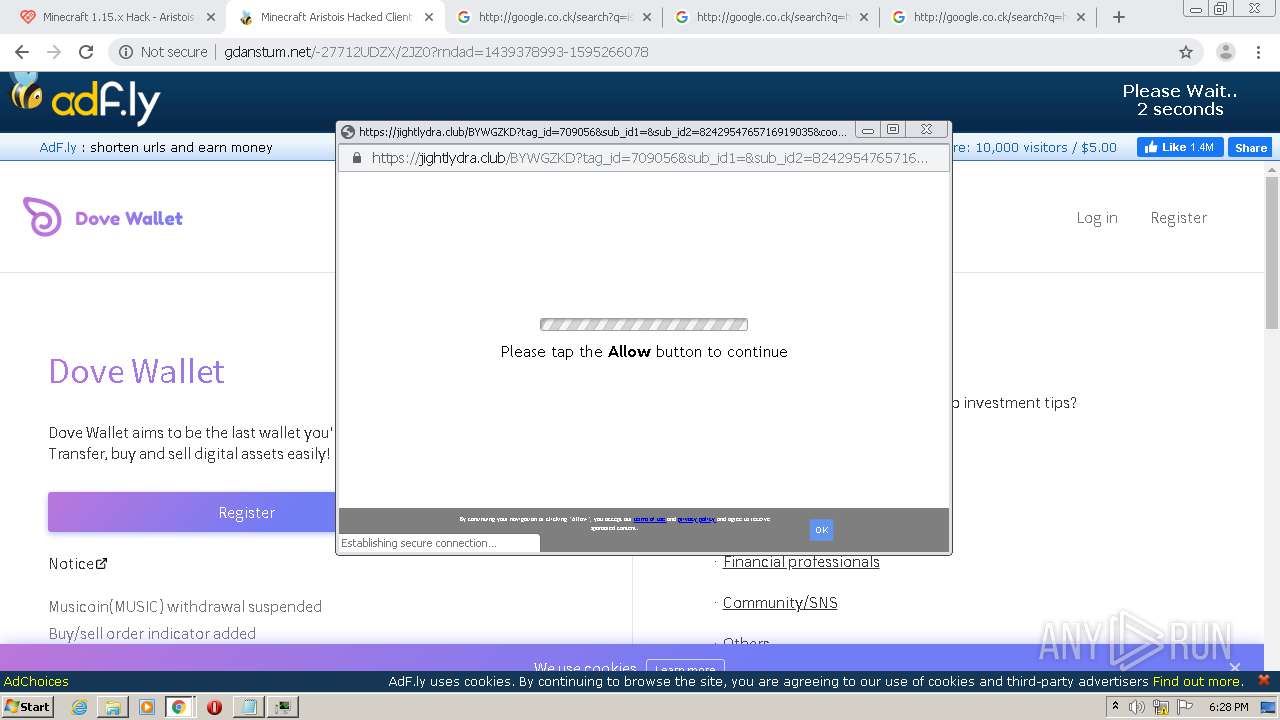Open the 'AdF.ly' shorten urls link
Viewport: 1280px width, 720px height.
(58, 147)
